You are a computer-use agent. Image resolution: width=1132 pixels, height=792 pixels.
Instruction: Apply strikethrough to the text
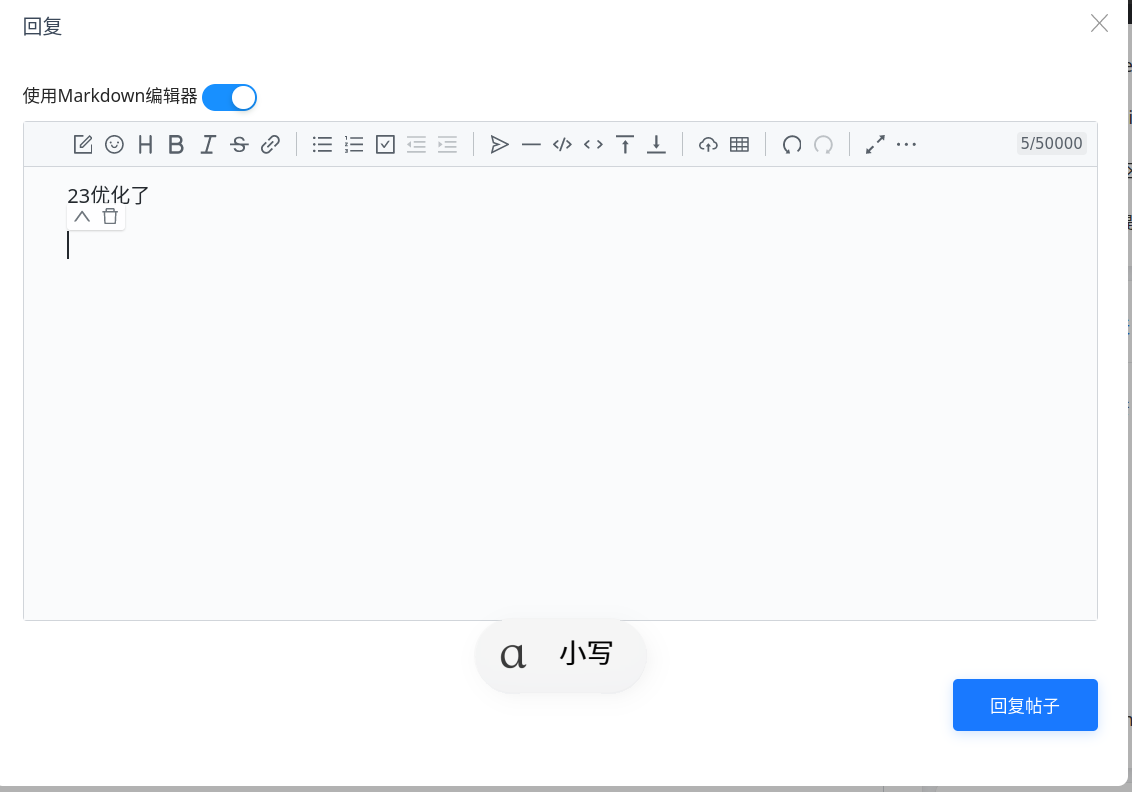(x=239, y=144)
